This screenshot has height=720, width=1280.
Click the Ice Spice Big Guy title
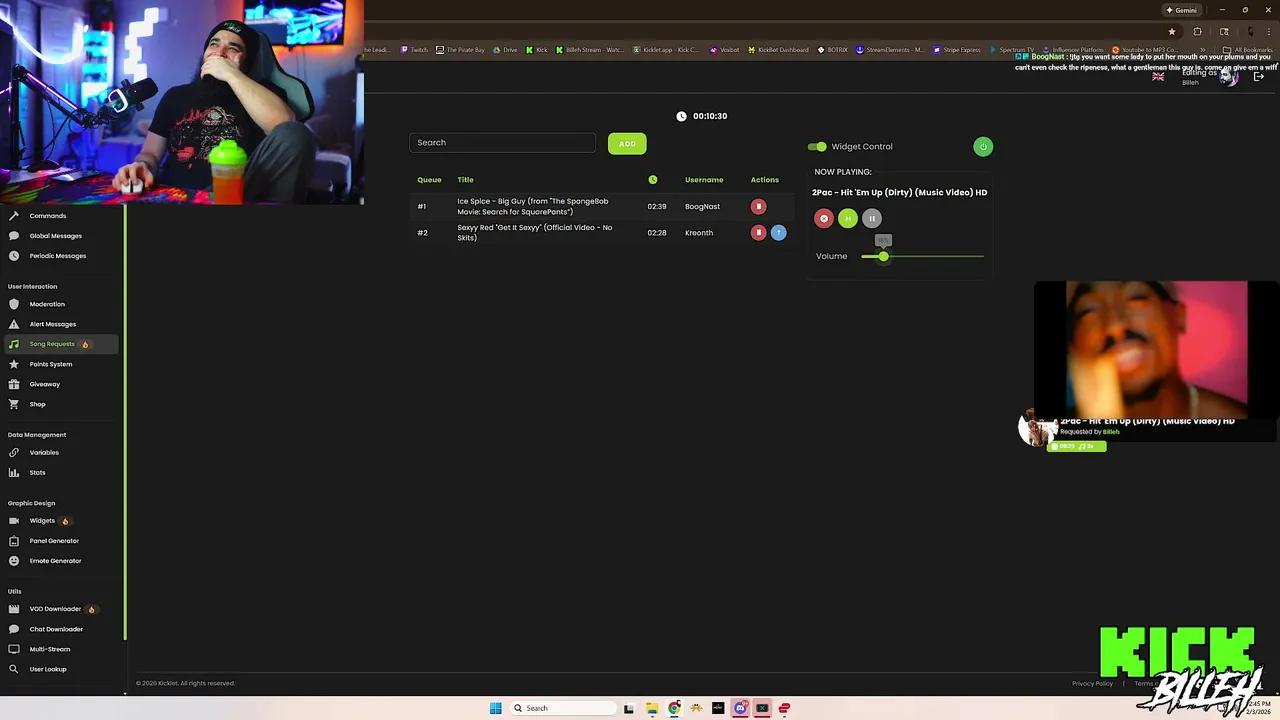tap(533, 207)
